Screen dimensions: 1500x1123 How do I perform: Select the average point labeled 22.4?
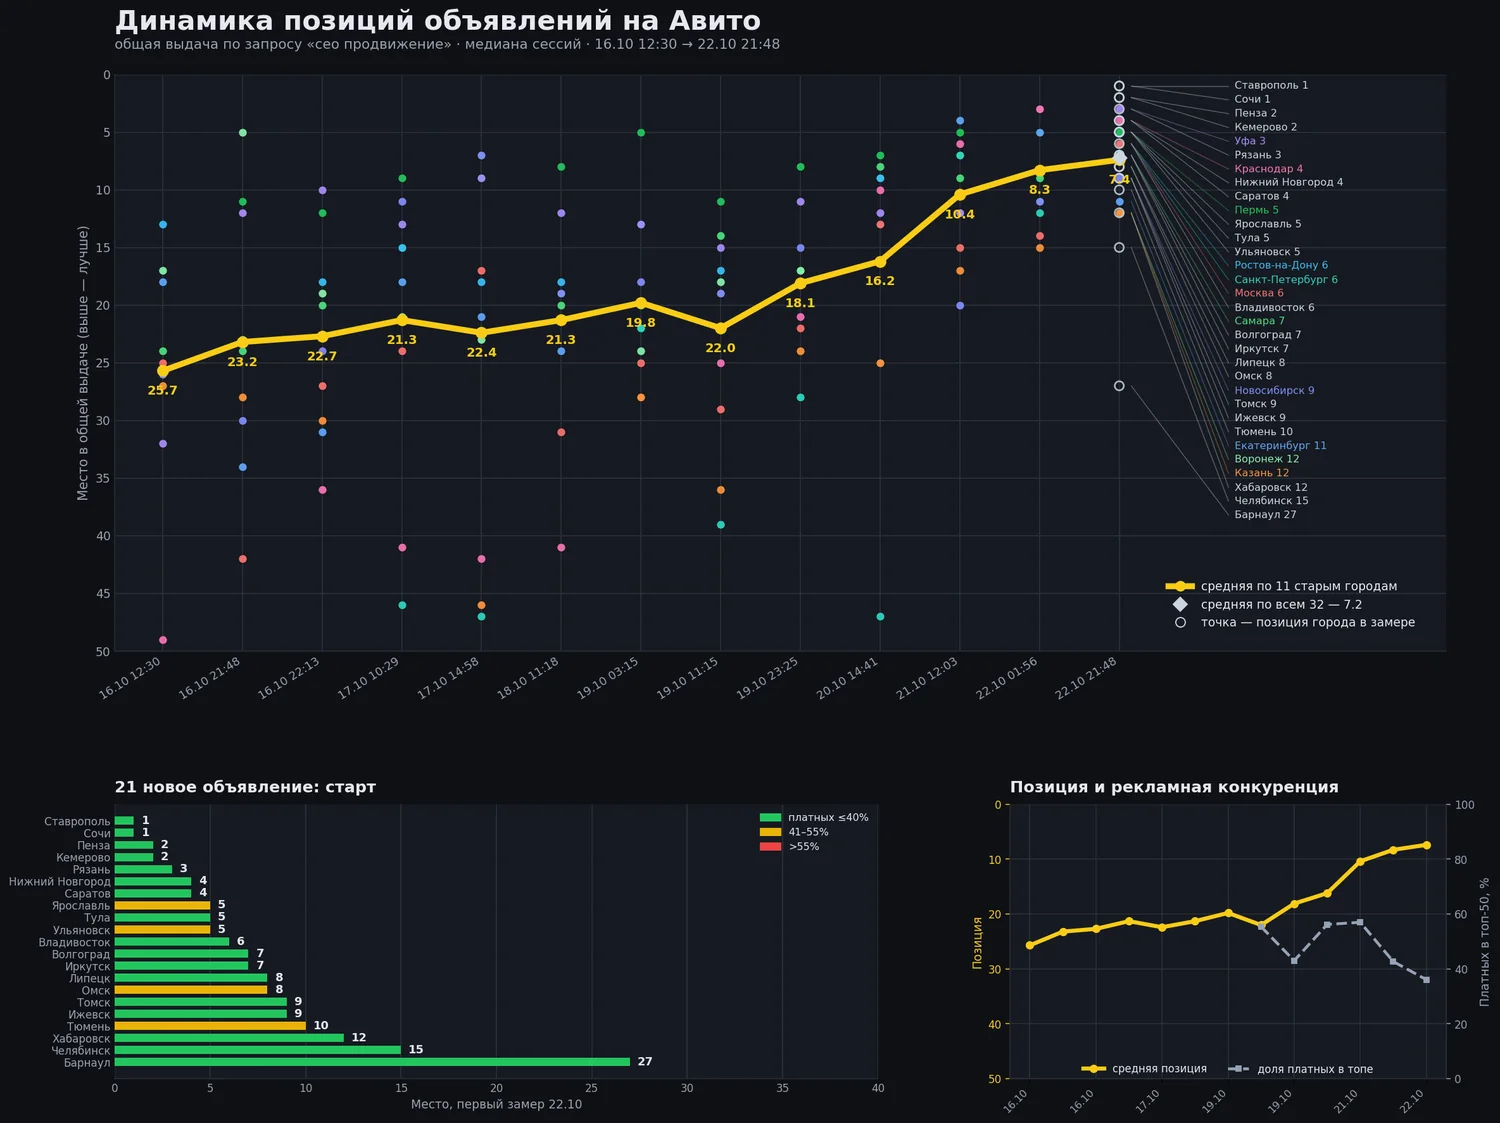481,332
